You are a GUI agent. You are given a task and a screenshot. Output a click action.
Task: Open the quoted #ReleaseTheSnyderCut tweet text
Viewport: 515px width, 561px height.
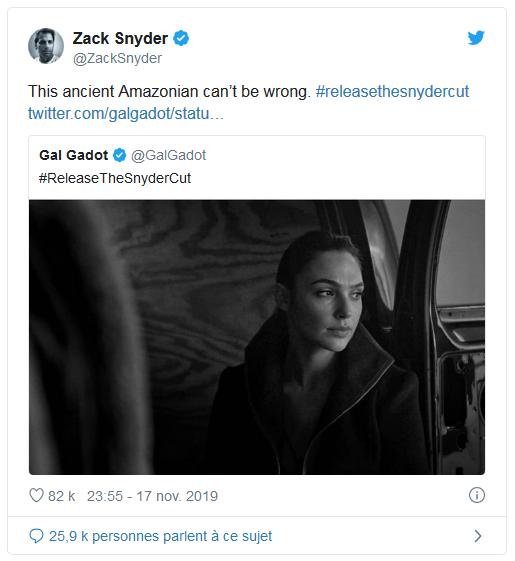pyautogui.click(x=115, y=178)
